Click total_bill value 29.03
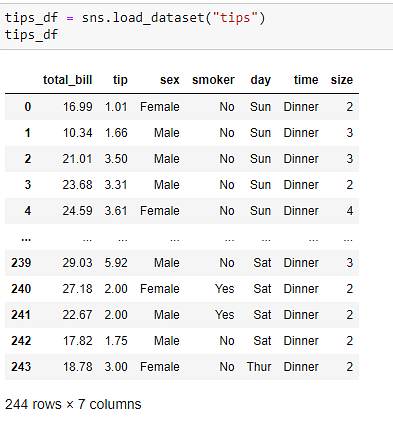The width and height of the screenshot is (393, 423). click(x=77, y=263)
